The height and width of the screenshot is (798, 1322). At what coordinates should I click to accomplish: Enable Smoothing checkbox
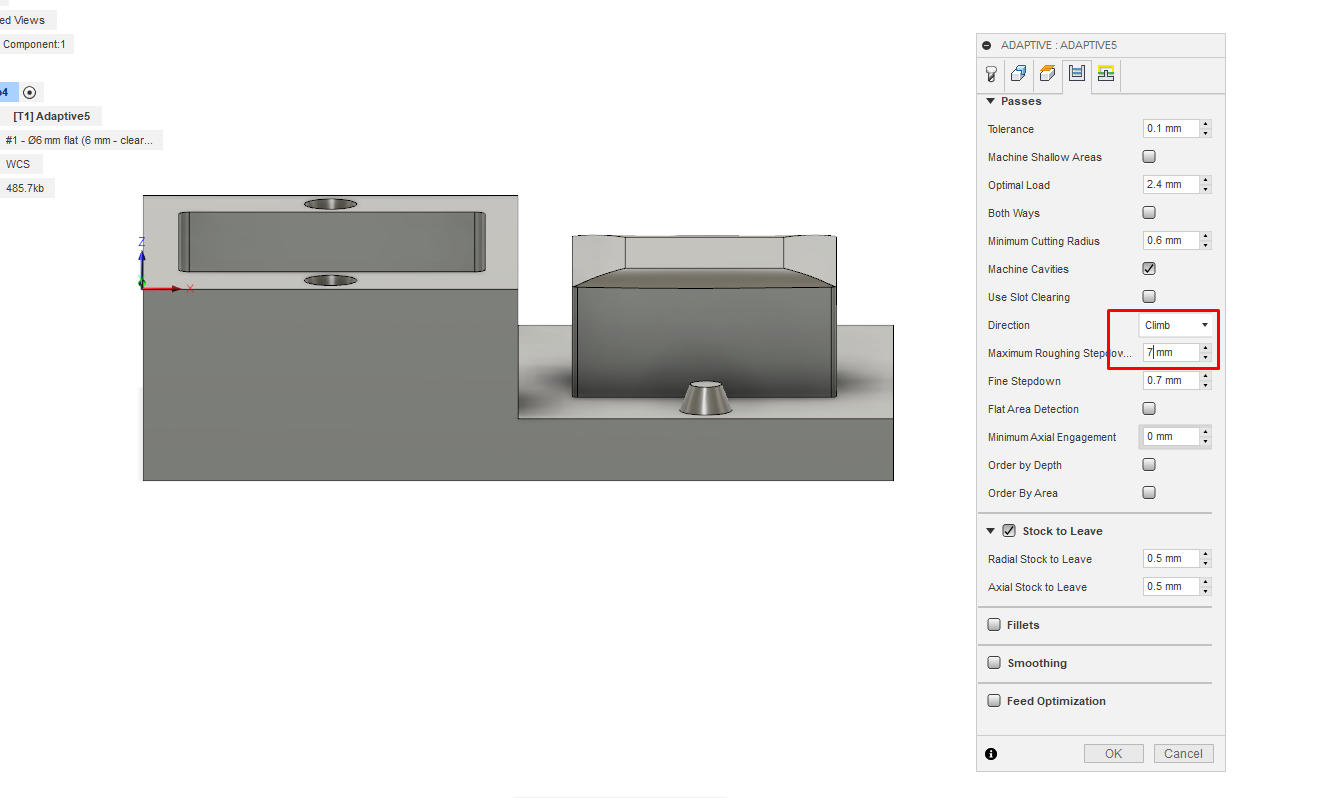click(x=994, y=663)
